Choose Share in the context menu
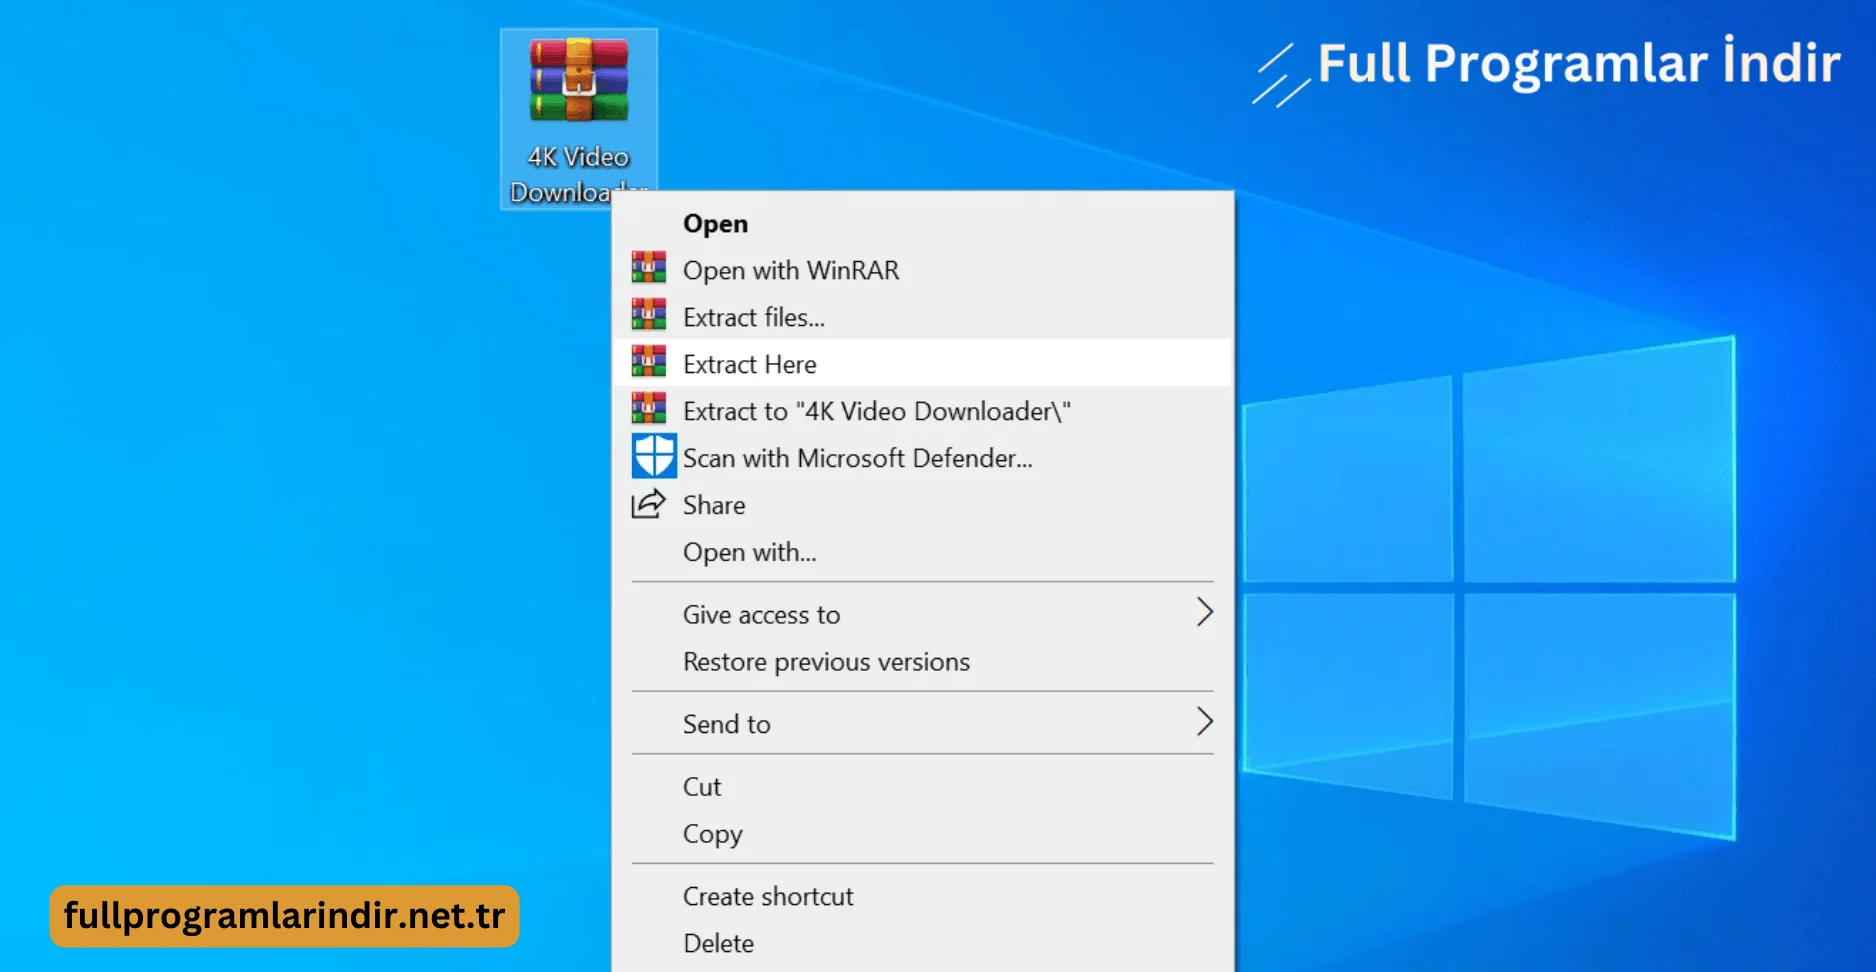 [x=923, y=505]
